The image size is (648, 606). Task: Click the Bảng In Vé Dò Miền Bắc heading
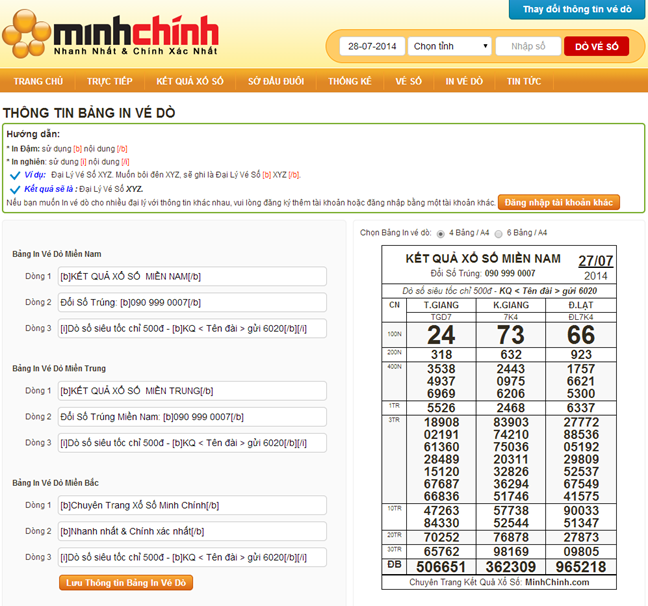coord(55,483)
